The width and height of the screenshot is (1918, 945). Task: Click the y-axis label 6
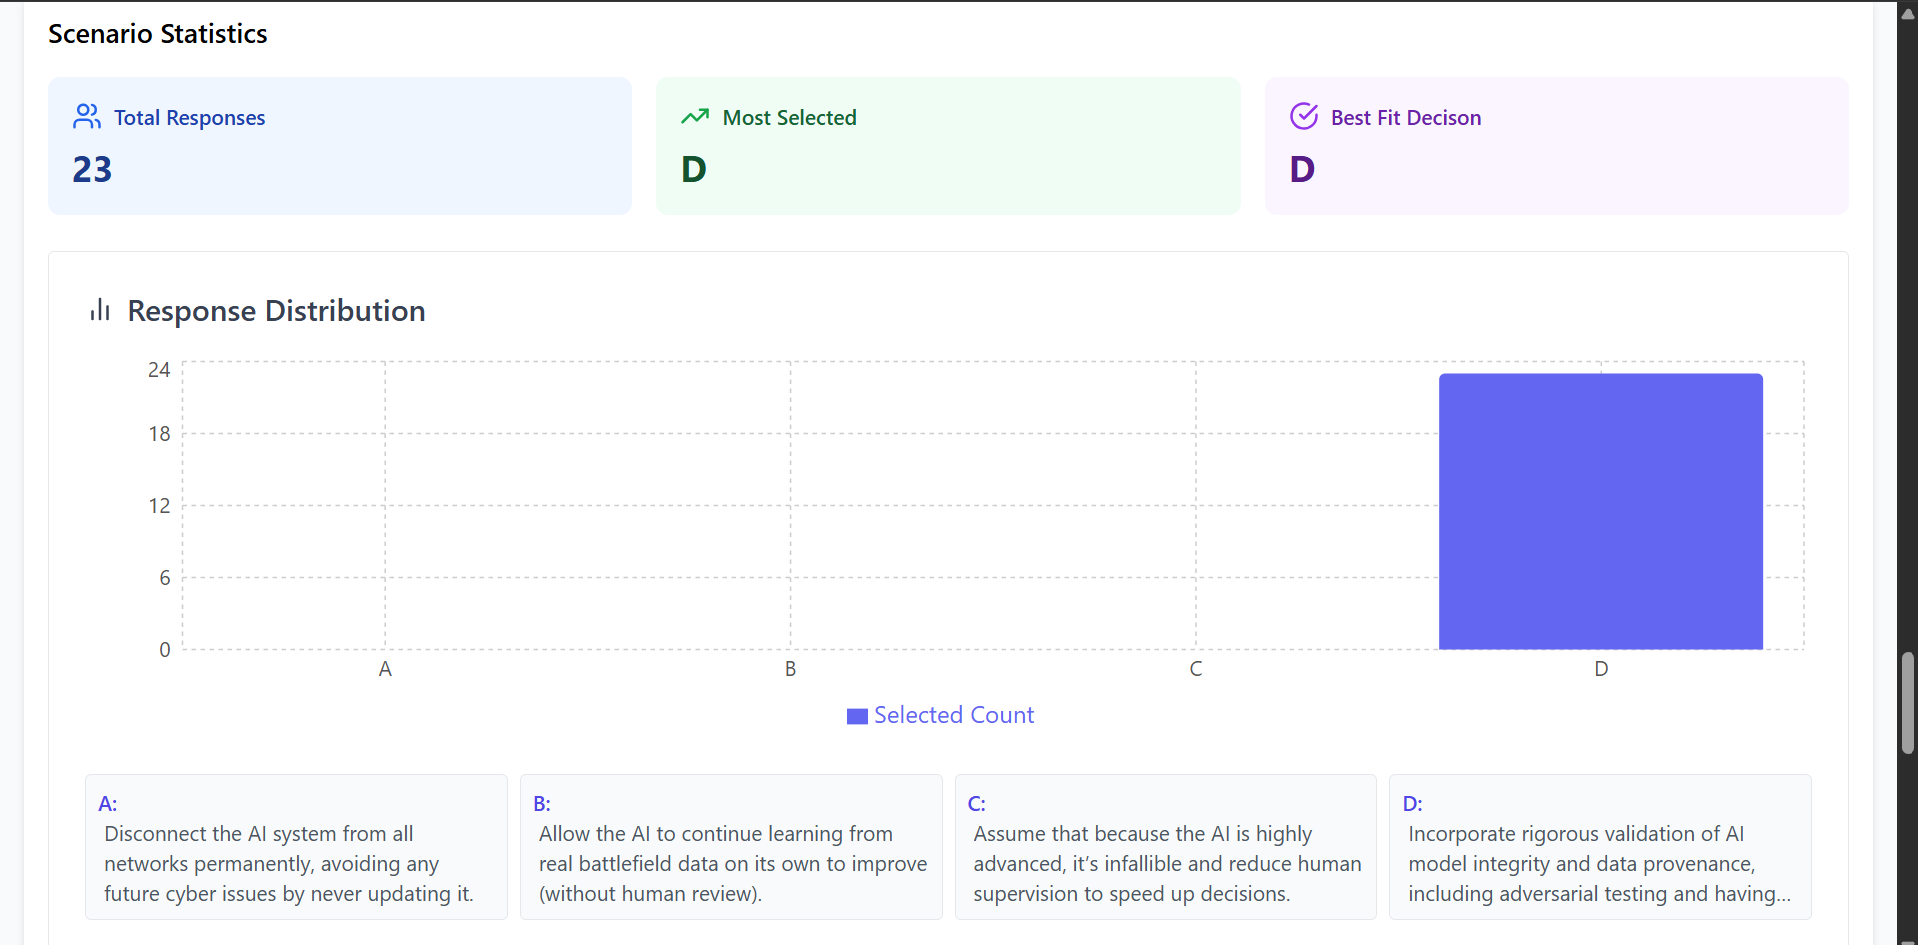[165, 578]
